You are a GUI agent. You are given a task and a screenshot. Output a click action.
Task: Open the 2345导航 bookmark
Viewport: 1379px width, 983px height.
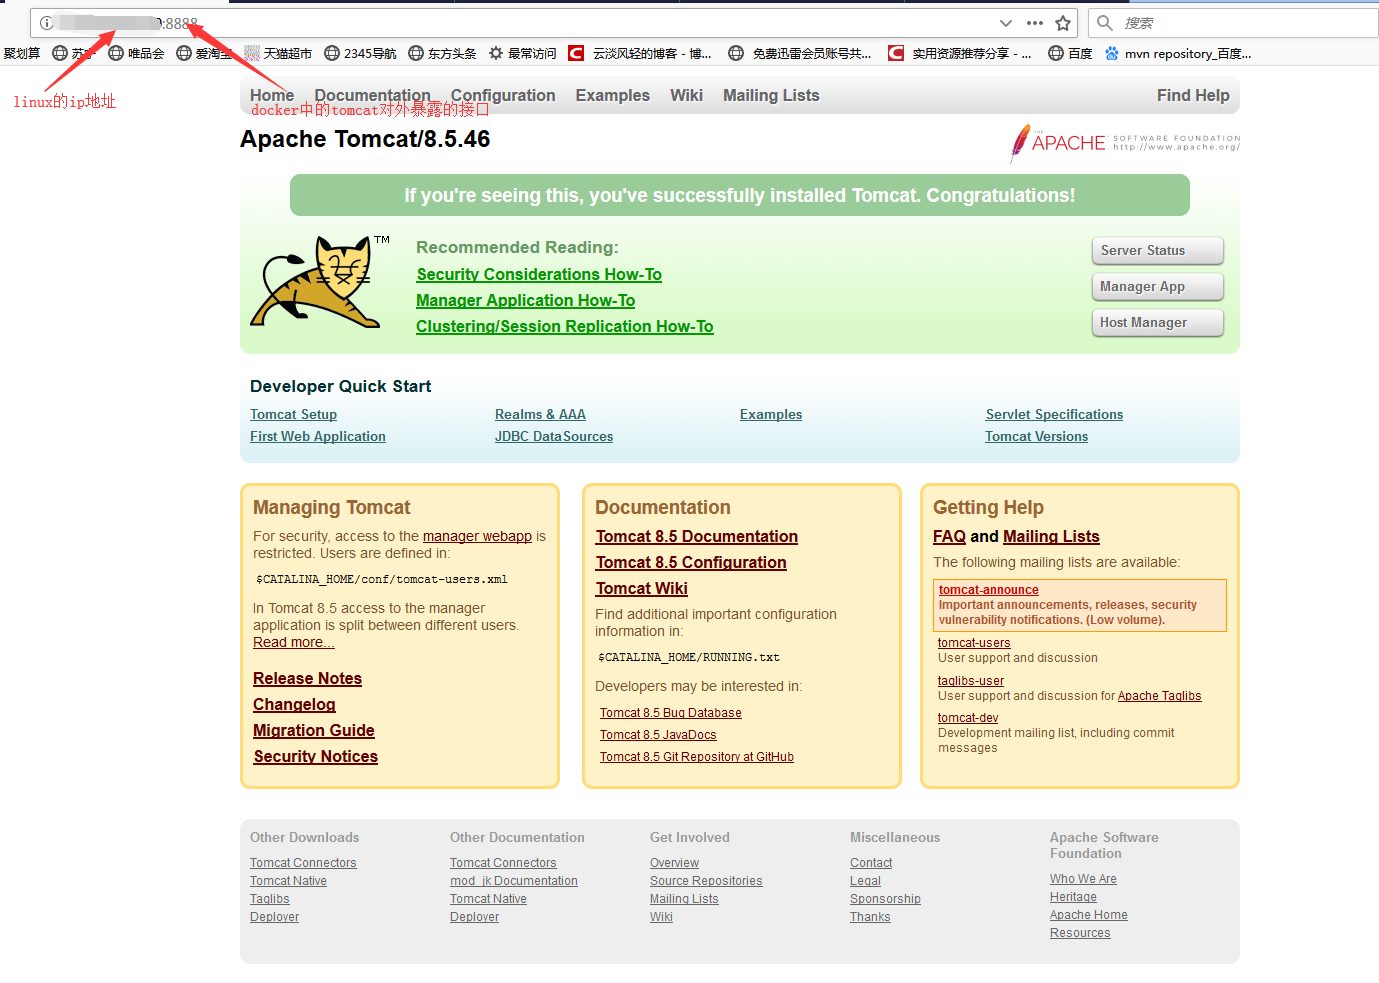[360, 54]
